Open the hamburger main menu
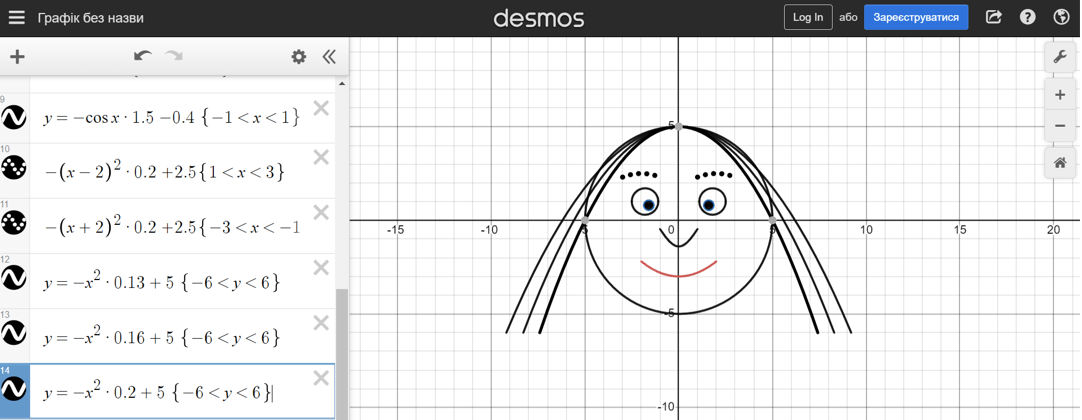The width and height of the screenshot is (1082, 420). point(16,17)
